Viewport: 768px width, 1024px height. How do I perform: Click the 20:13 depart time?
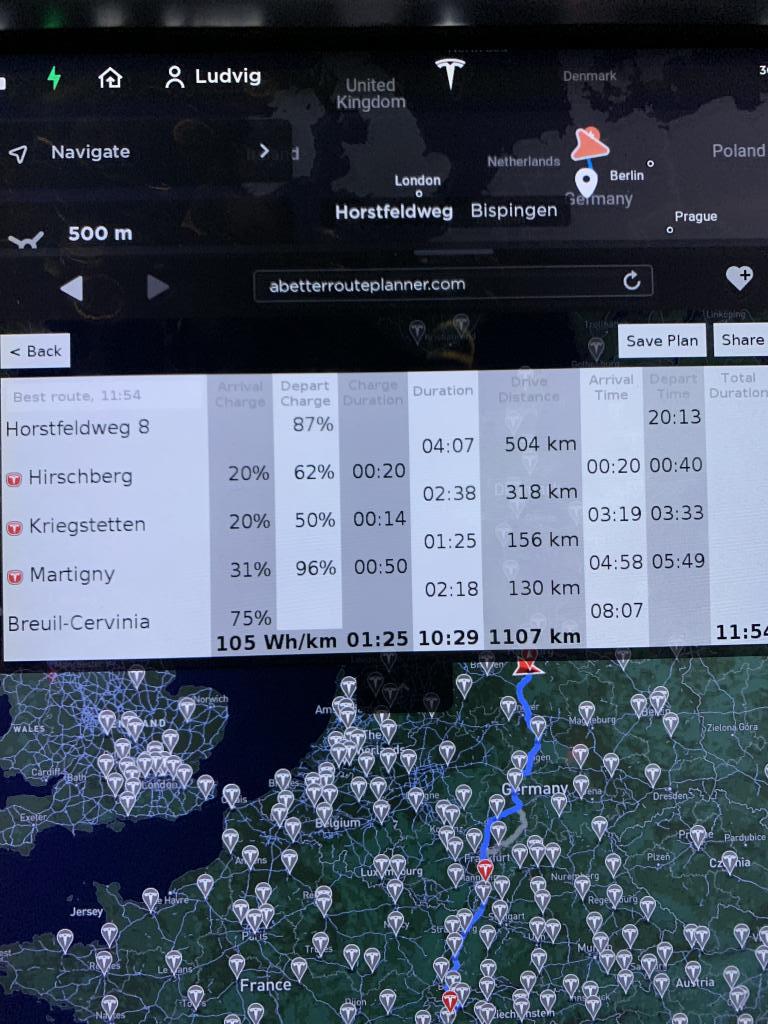click(675, 417)
